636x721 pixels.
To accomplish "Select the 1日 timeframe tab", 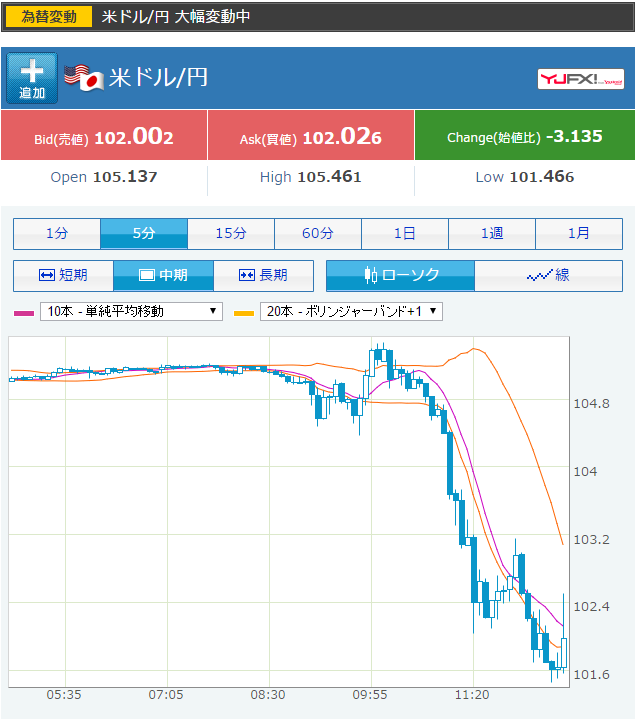I will click(x=405, y=234).
